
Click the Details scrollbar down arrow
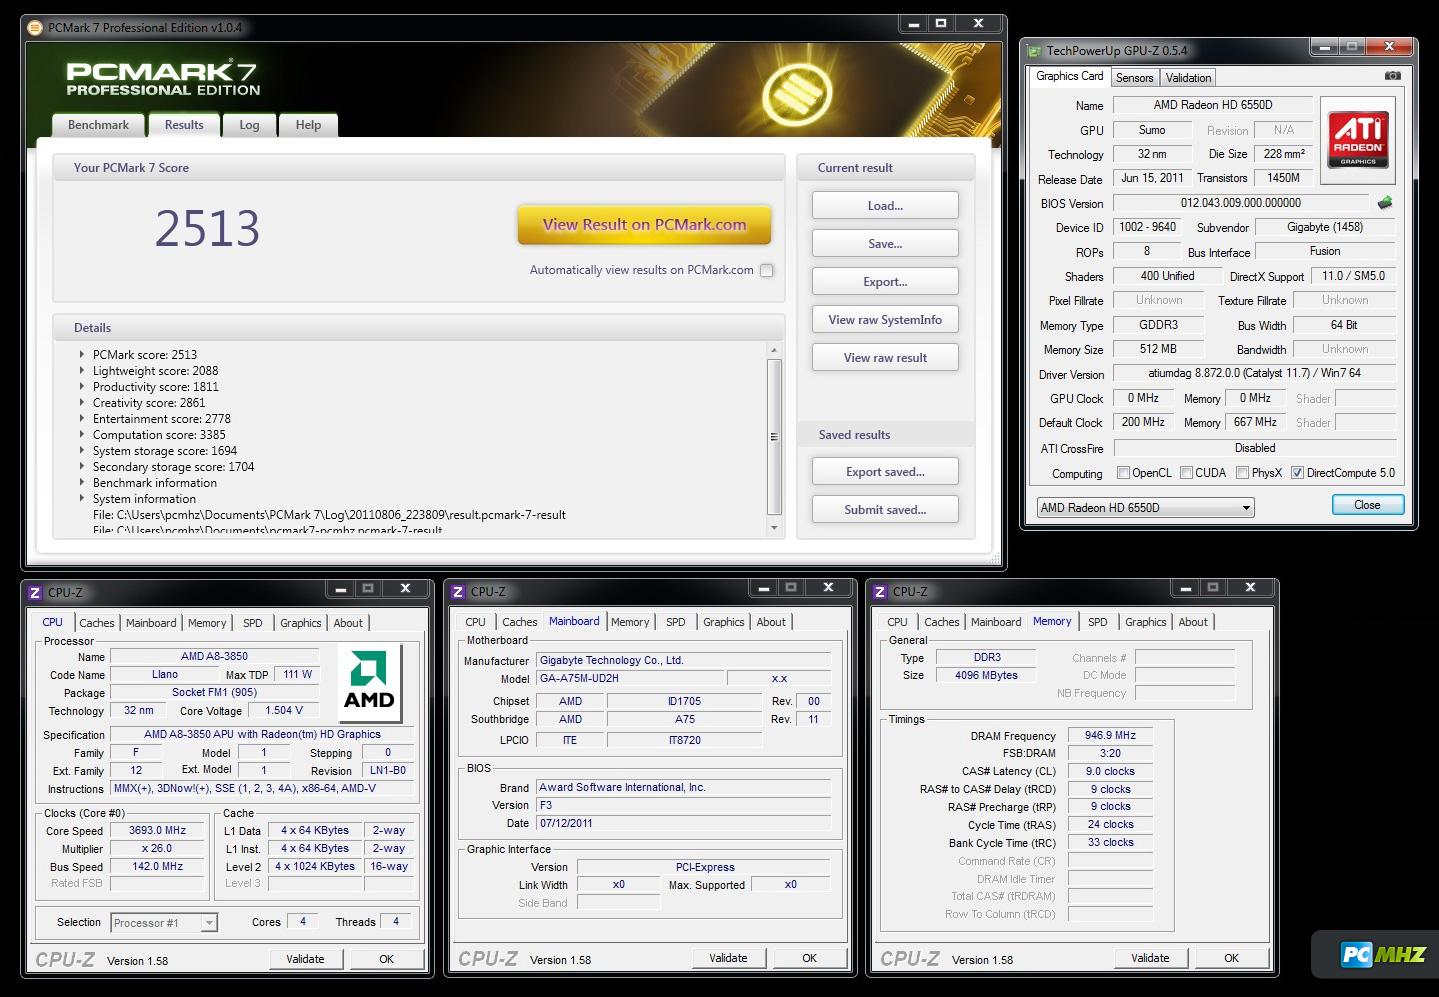(774, 527)
